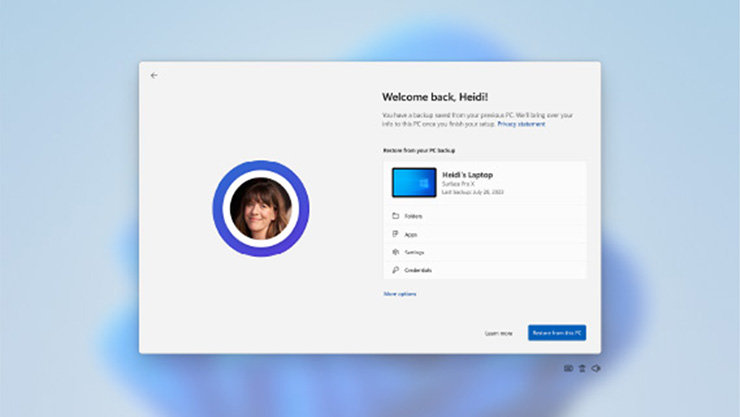Click the More options link

pyautogui.click(x=400, y=294)
